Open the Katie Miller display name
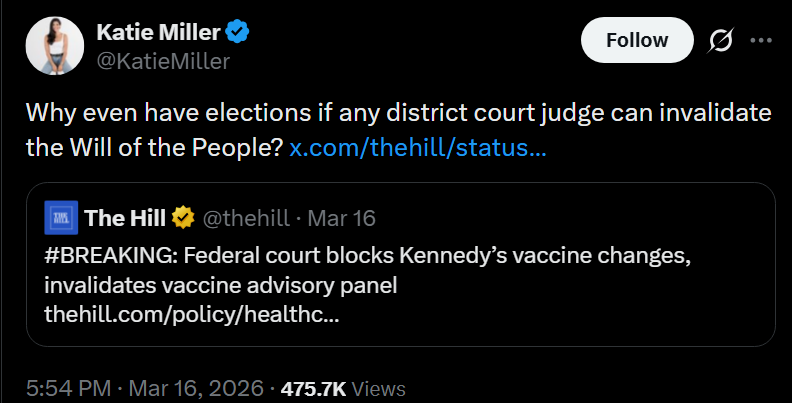The width and height of the screenshot is (792, 403). pyautogui.click(x=157, y=32)
